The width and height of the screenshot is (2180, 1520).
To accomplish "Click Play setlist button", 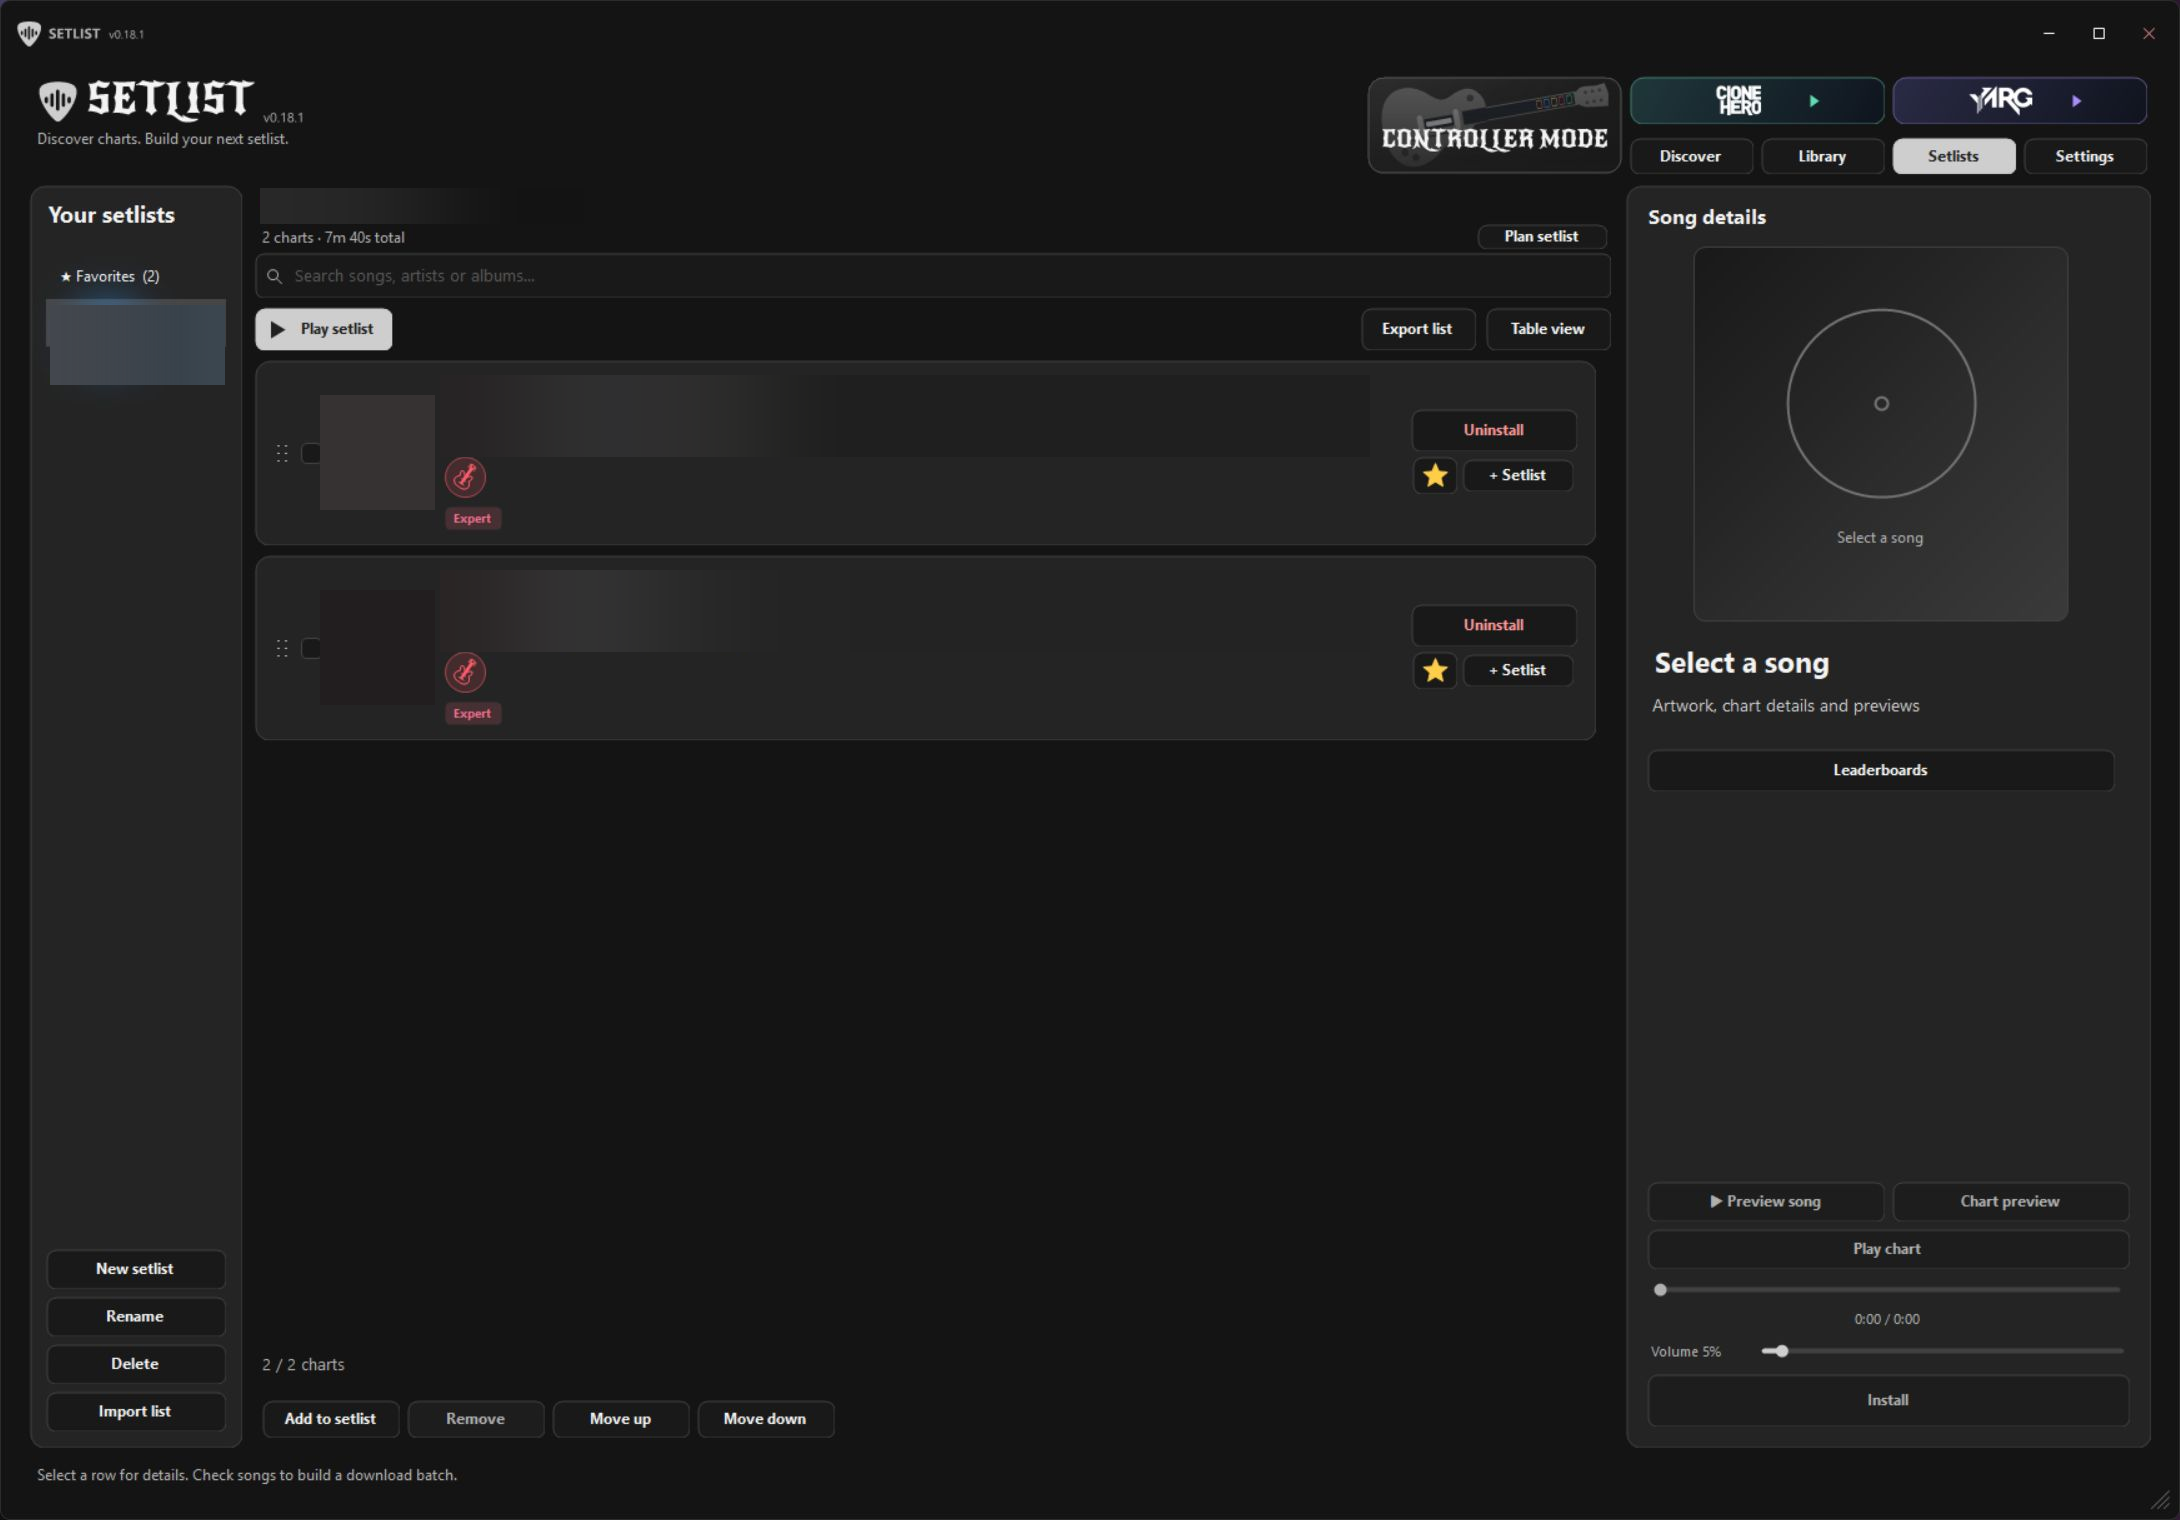I will (323, 329).
